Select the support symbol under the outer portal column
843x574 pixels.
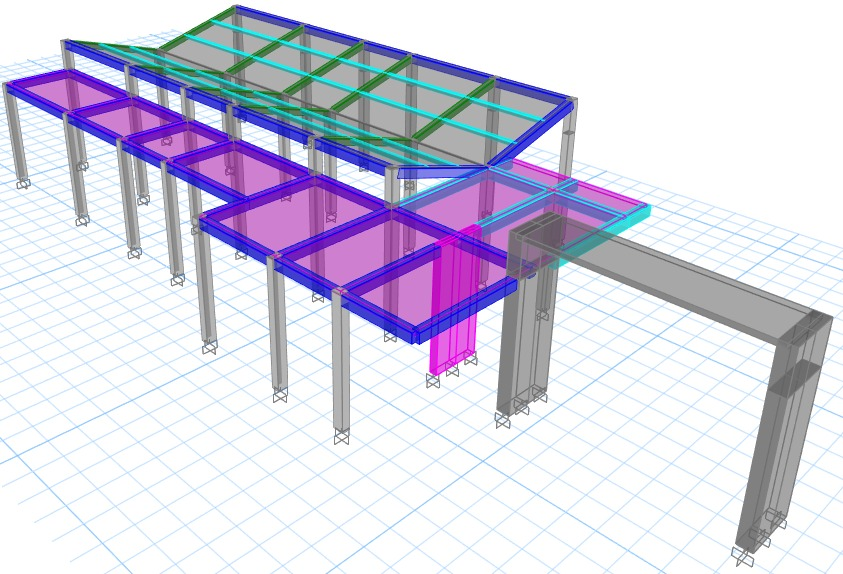pyautogui.click(x=742, y=556)
